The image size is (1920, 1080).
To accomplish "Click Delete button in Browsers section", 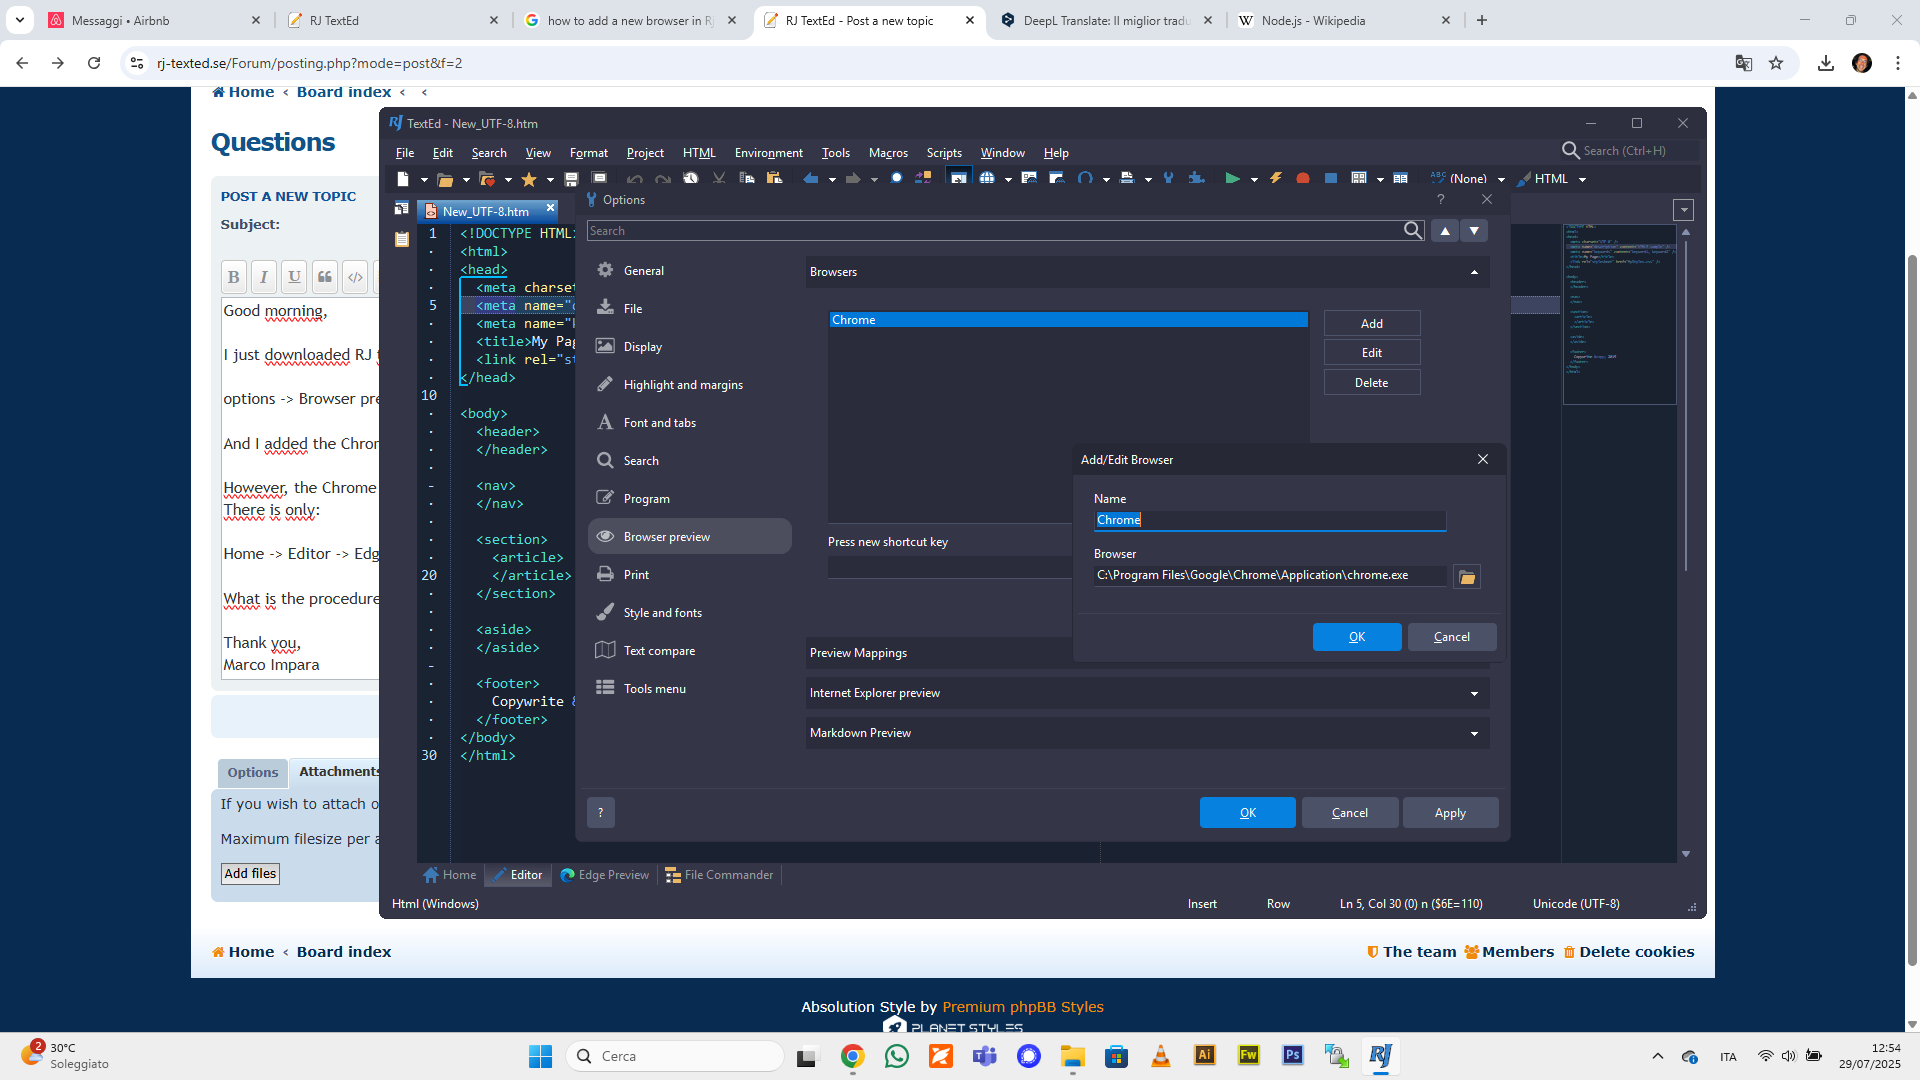I will (x=1372, y=383).
